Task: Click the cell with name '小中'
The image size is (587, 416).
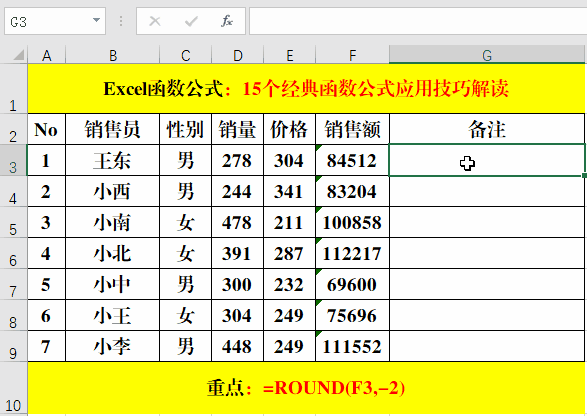Action: (113, 285)
